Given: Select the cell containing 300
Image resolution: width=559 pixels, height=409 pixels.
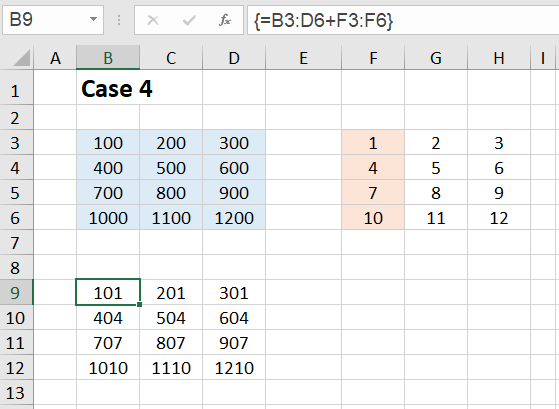Looking at the screenshot, I should tap(234, 143).
